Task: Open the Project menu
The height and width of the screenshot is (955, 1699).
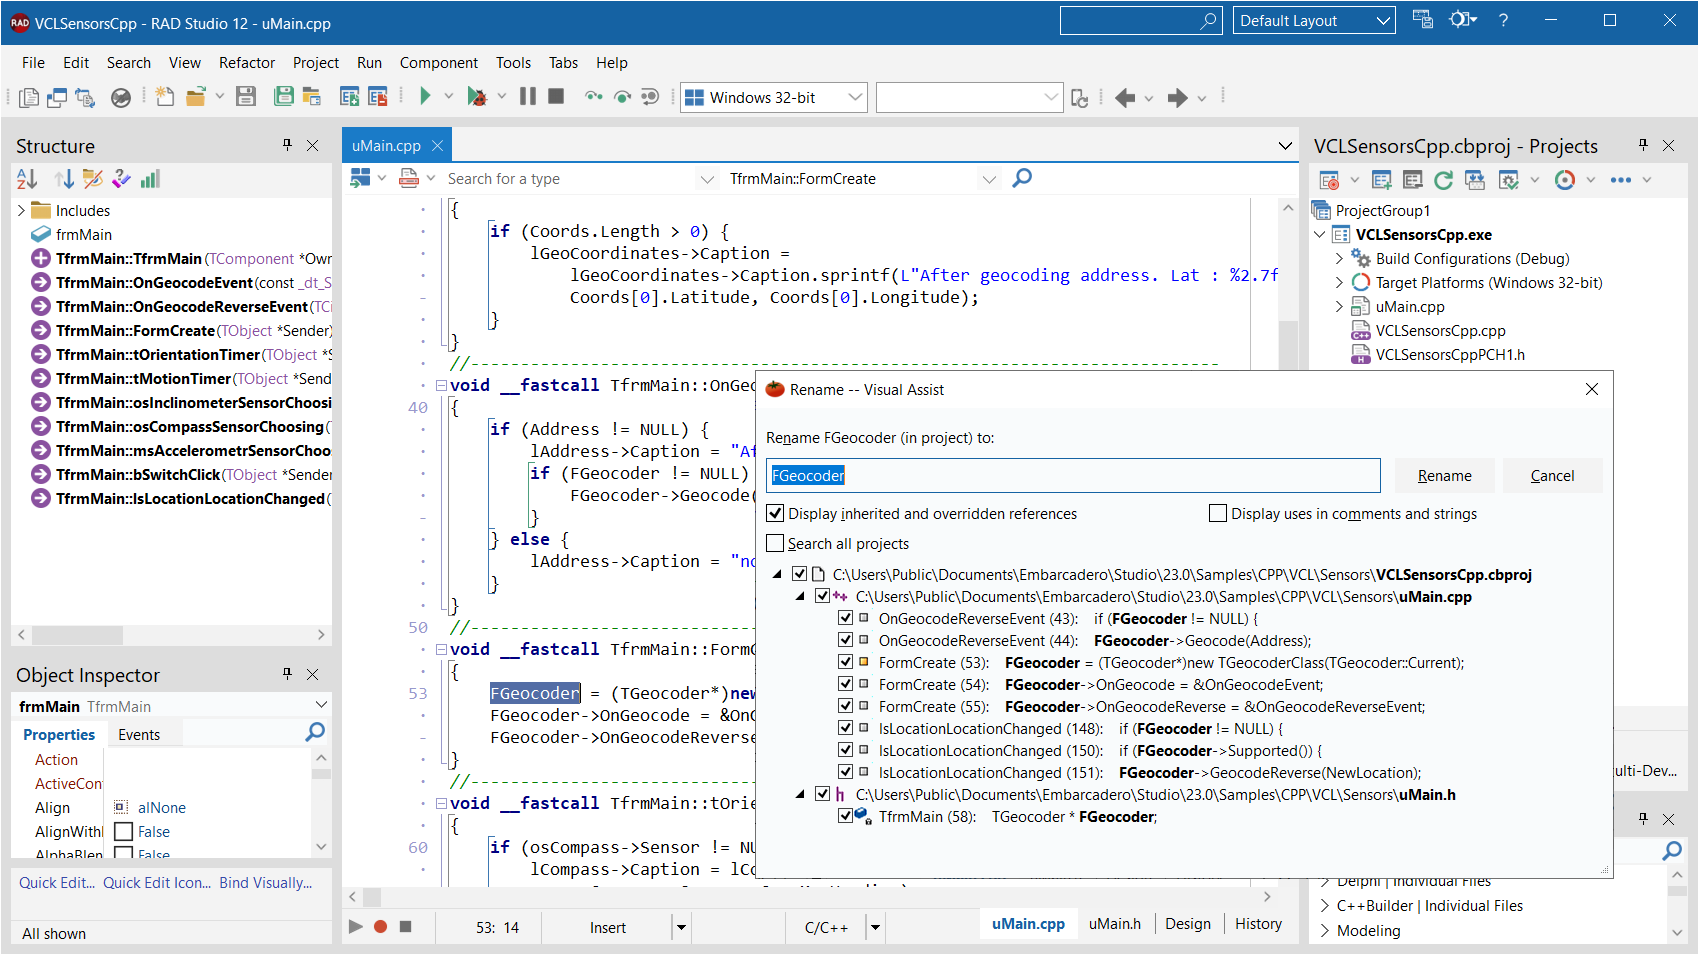Action: [316, 63]
